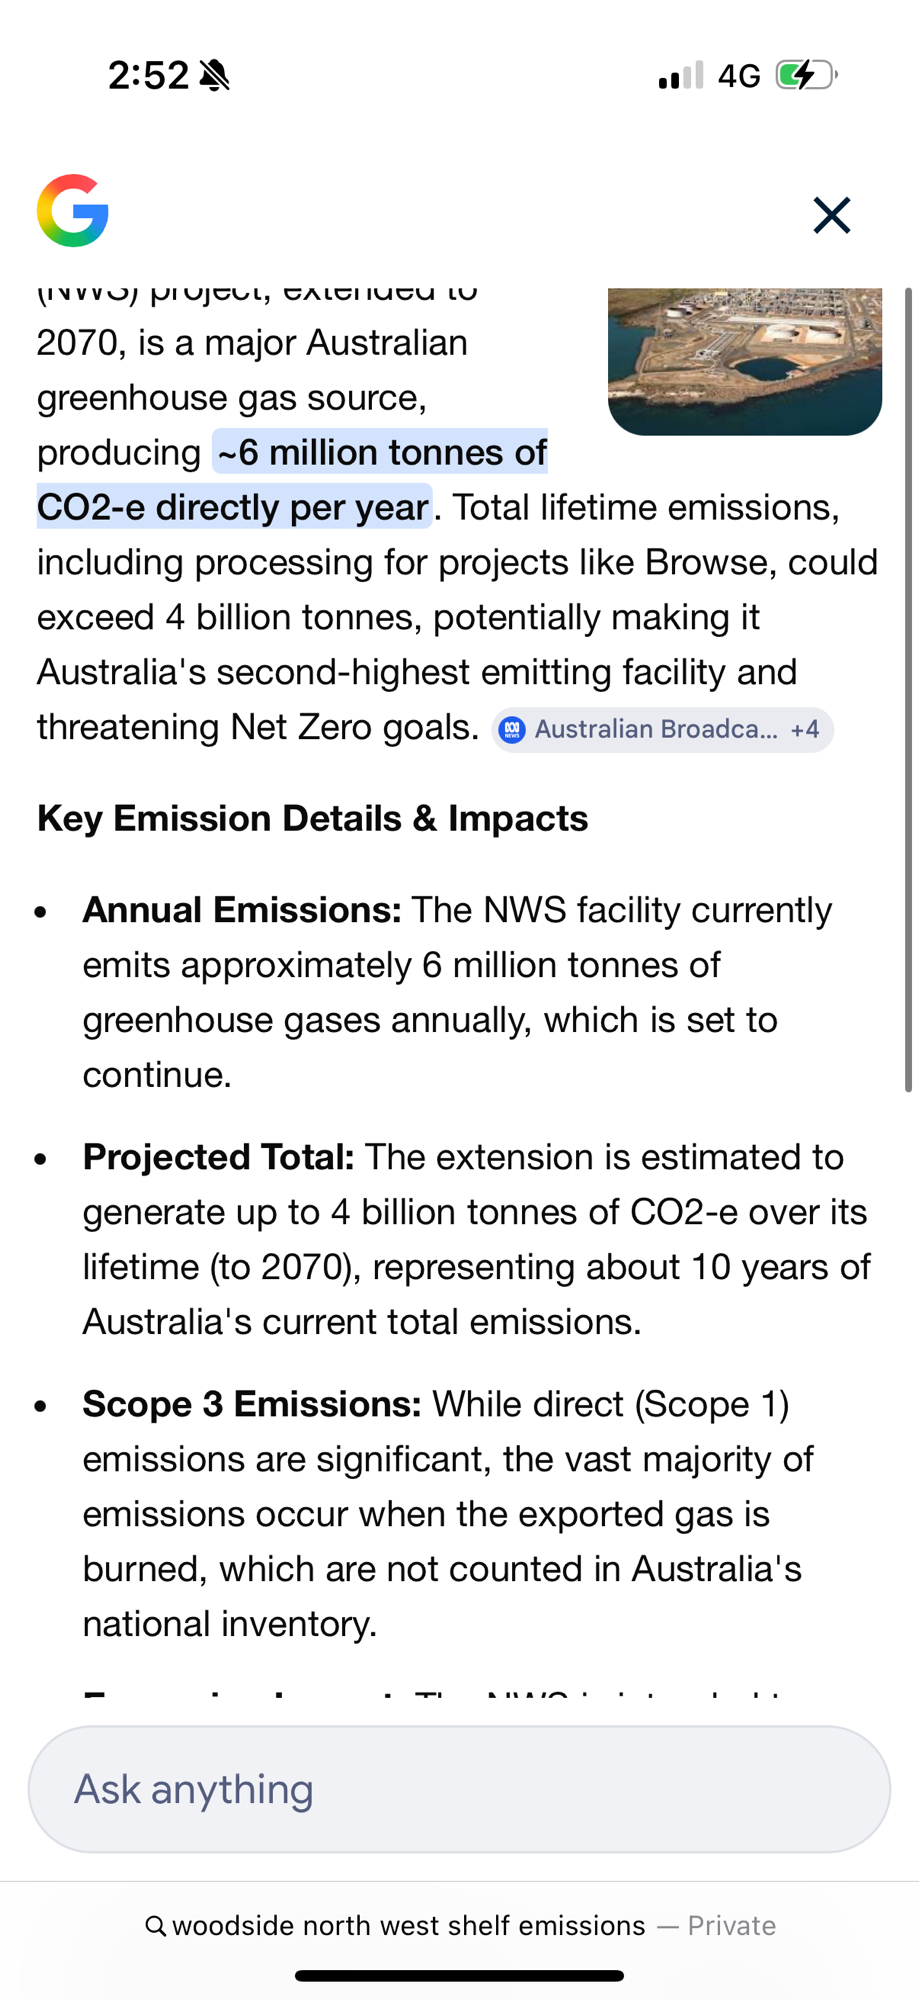Expand the +4 additional sources
Screen dimensions: 919x2000
tap(805, 730)
